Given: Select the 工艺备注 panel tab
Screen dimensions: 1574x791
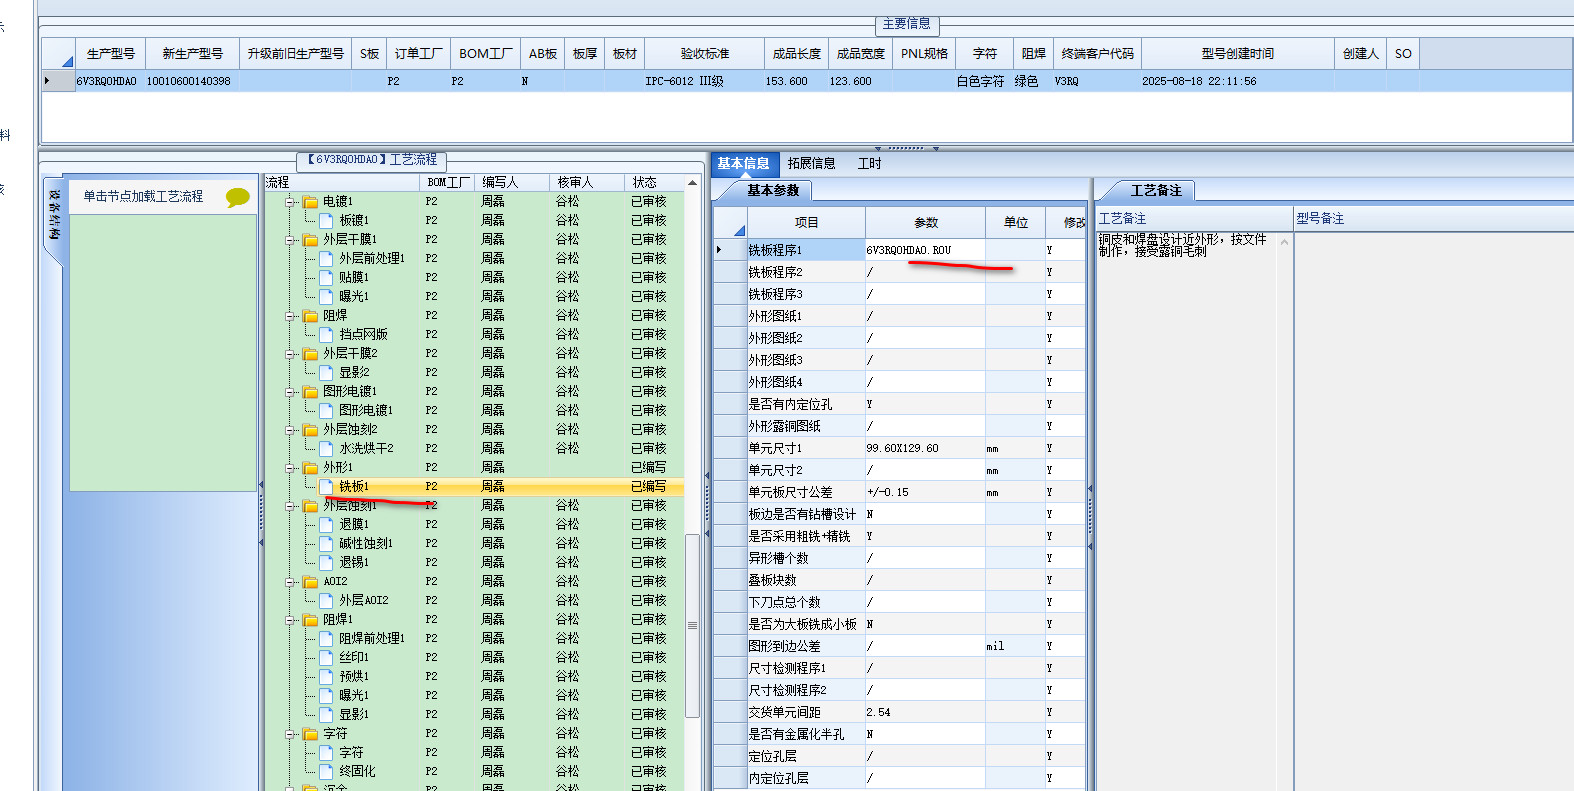Looking at the screenshot, I should pos(1156,190).
